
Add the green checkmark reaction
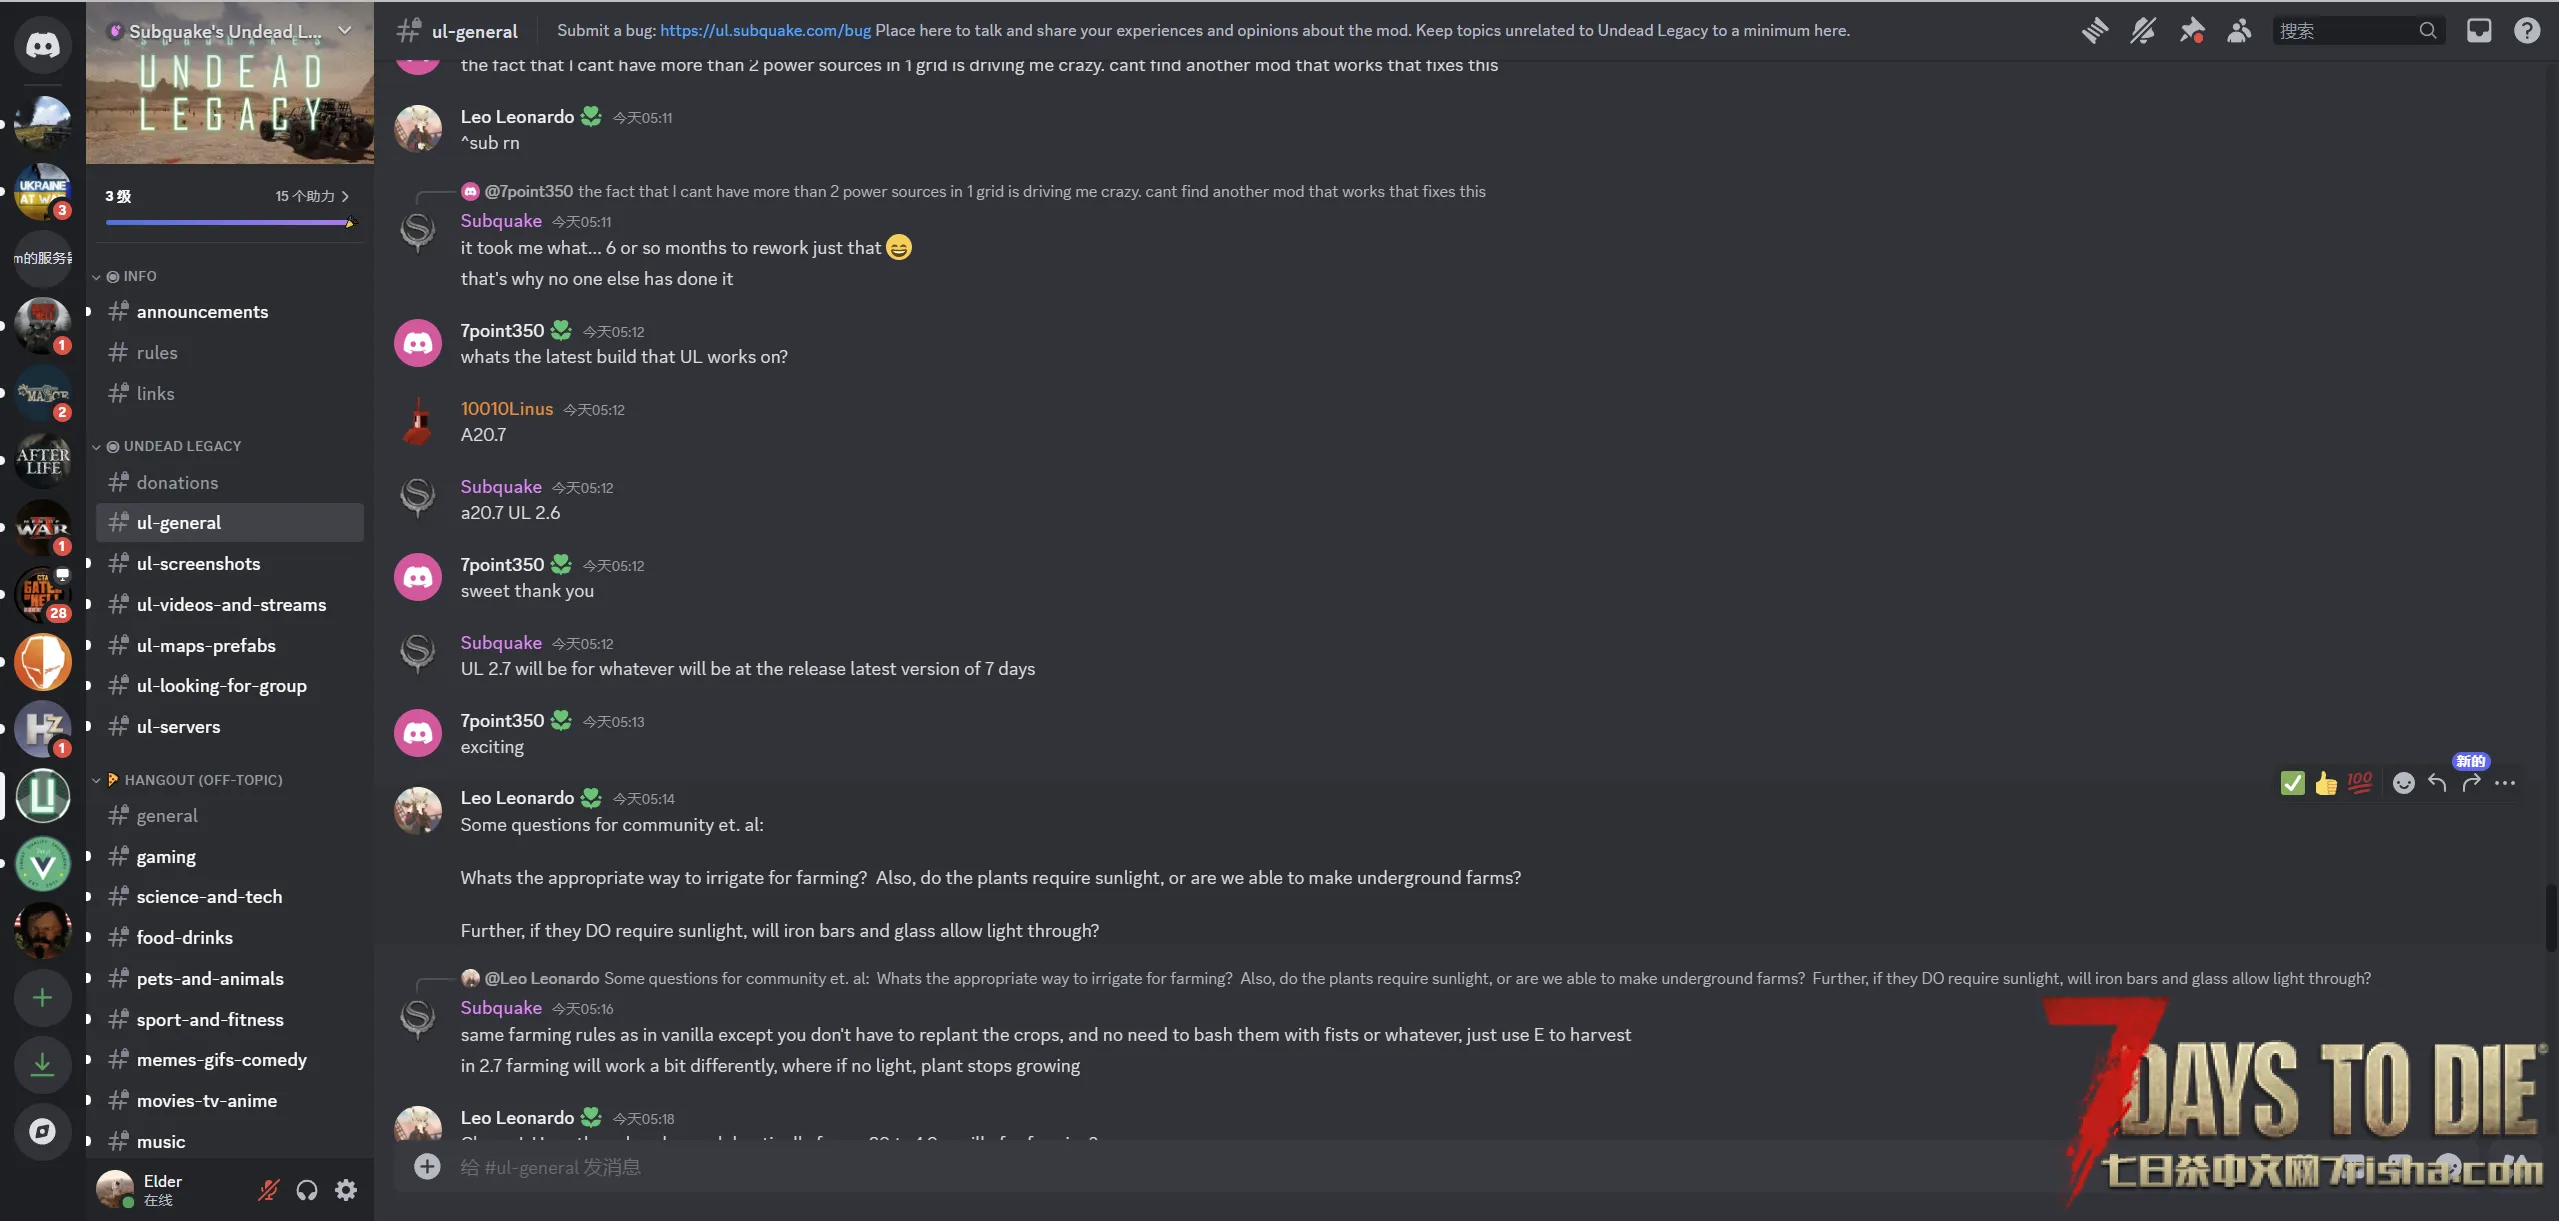(x=2292, y=783)
